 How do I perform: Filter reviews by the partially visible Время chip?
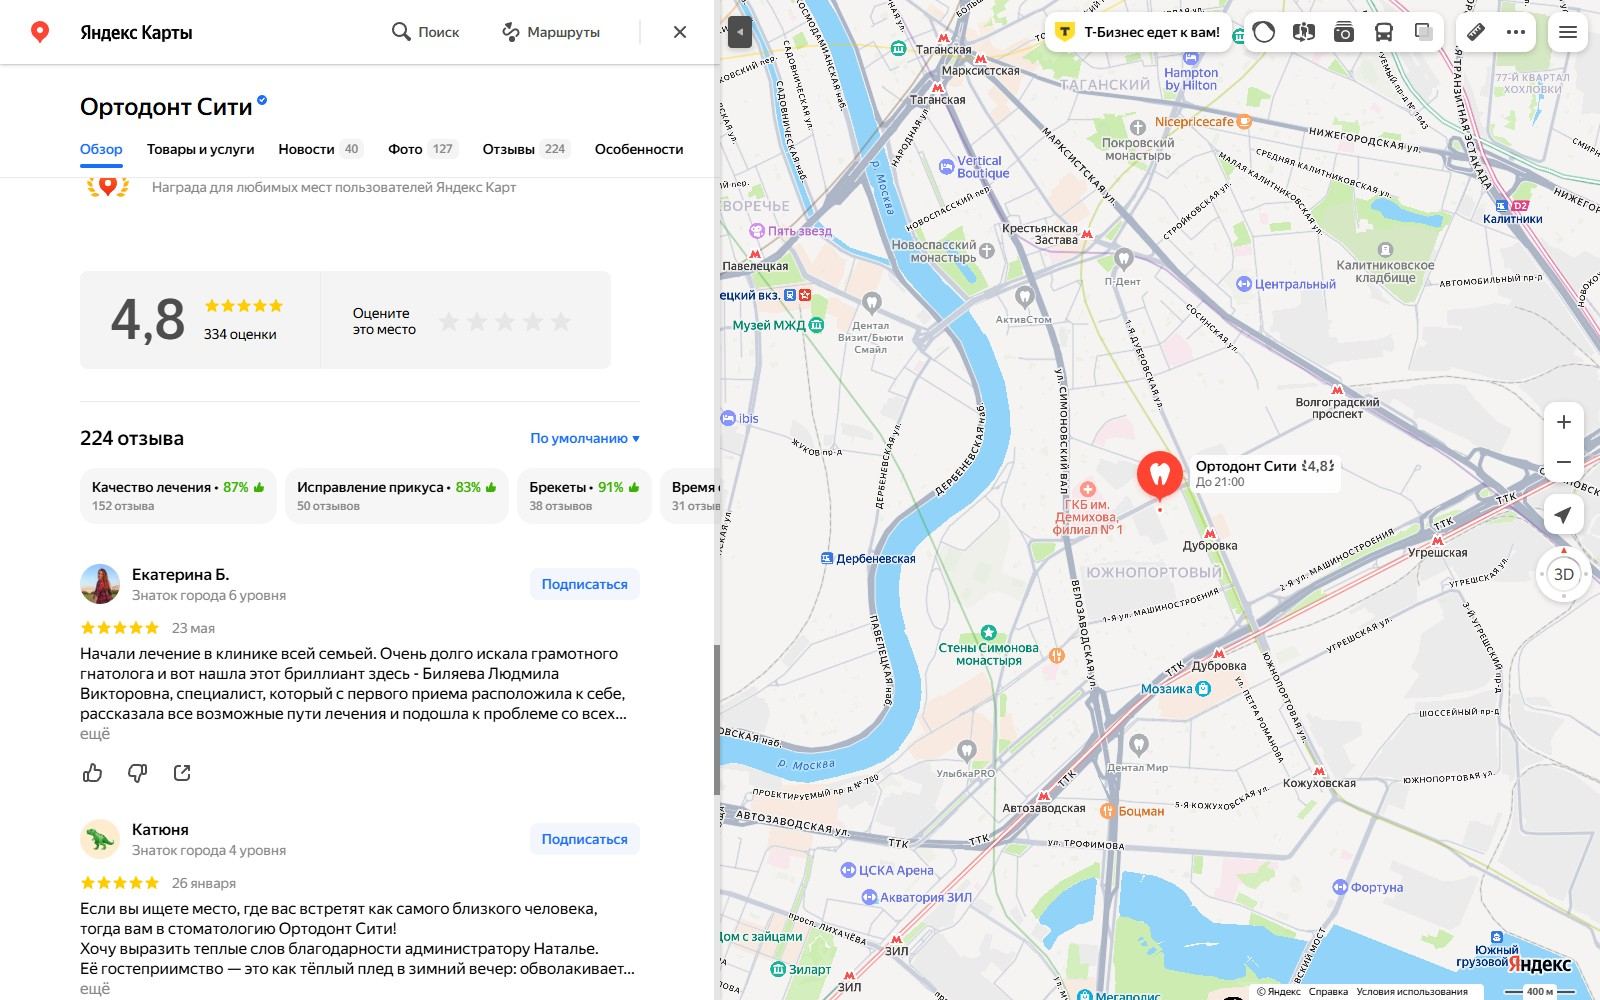tap(689, 496)
